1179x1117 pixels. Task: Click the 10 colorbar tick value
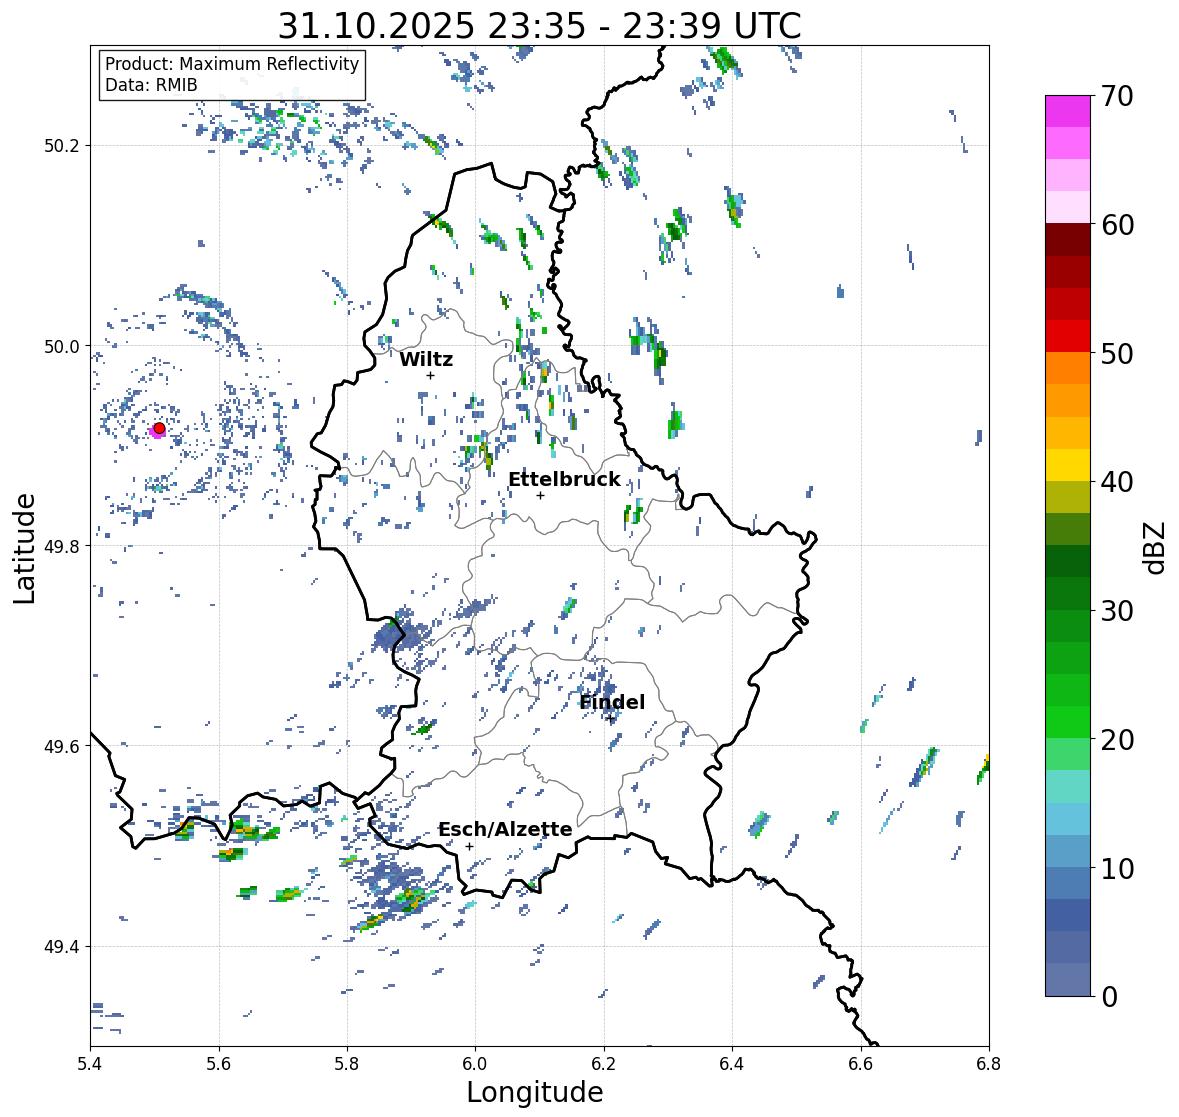[1117, 868]
